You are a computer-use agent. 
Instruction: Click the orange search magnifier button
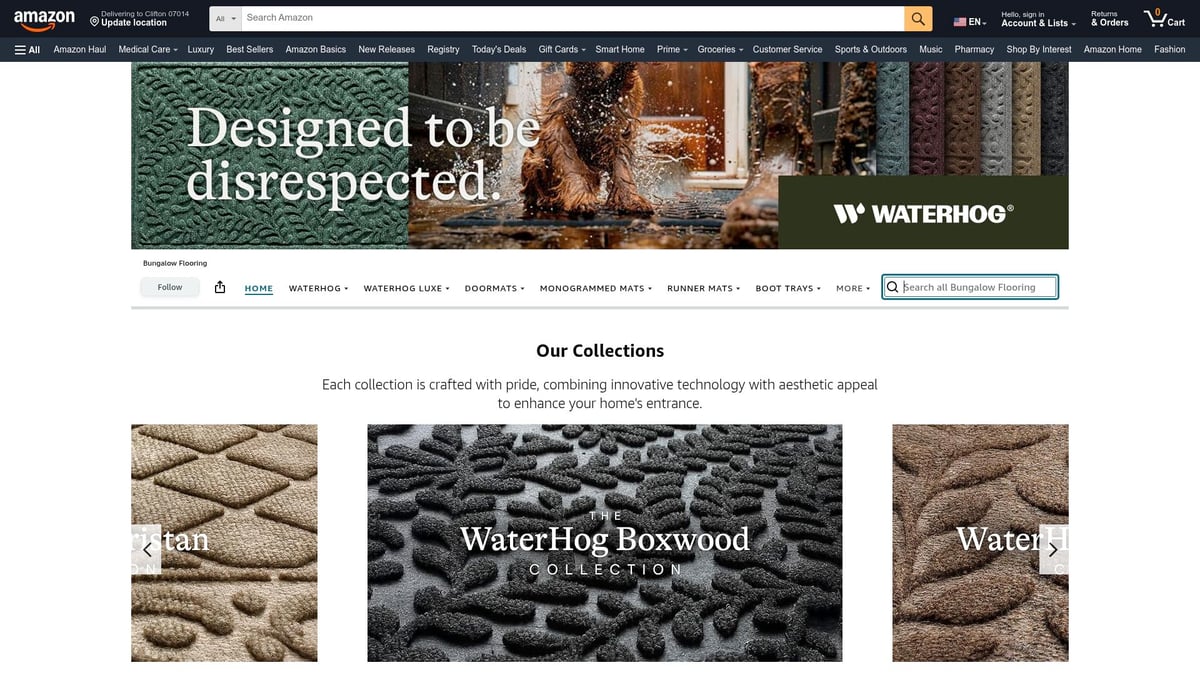pyautogui.click(x=918, y=18)
